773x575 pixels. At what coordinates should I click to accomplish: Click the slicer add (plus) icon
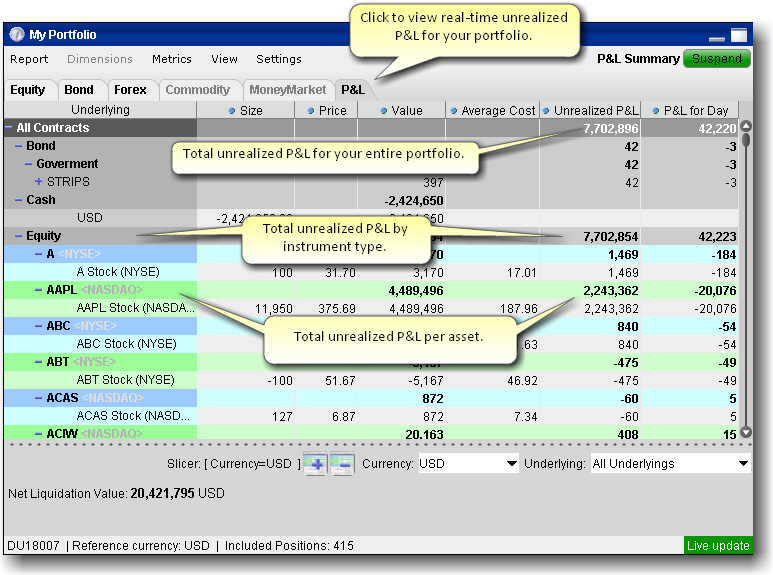point(314,465)
